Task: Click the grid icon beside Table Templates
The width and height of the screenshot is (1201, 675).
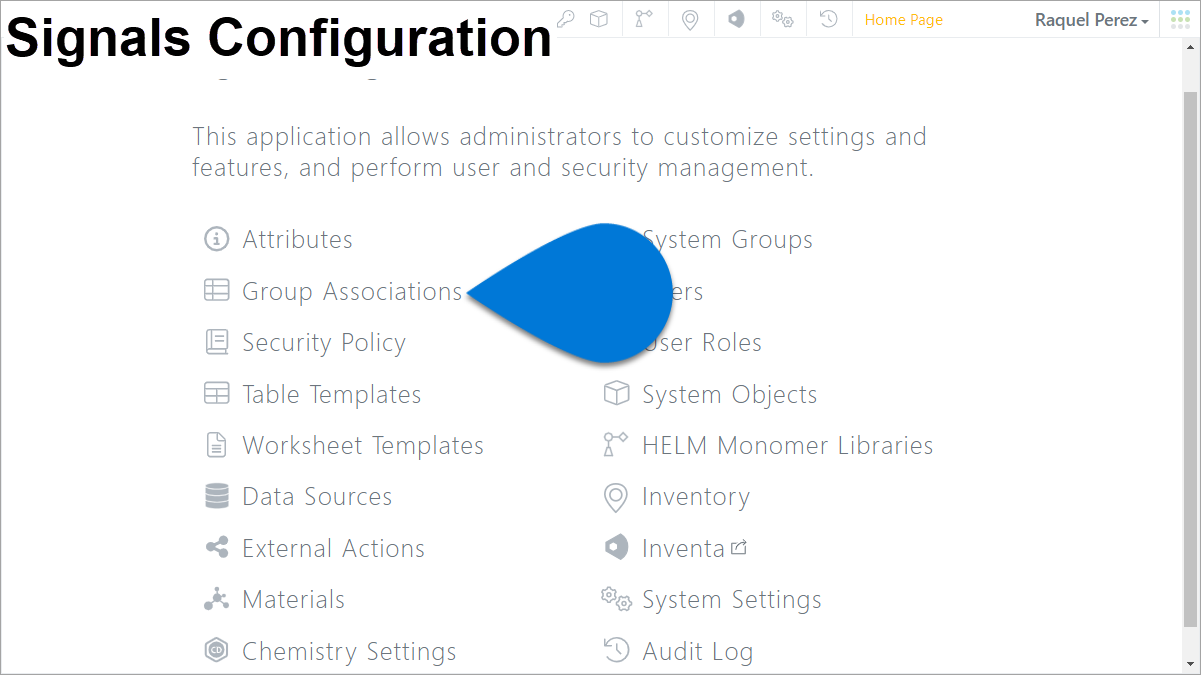Action: tap(216, 393)
